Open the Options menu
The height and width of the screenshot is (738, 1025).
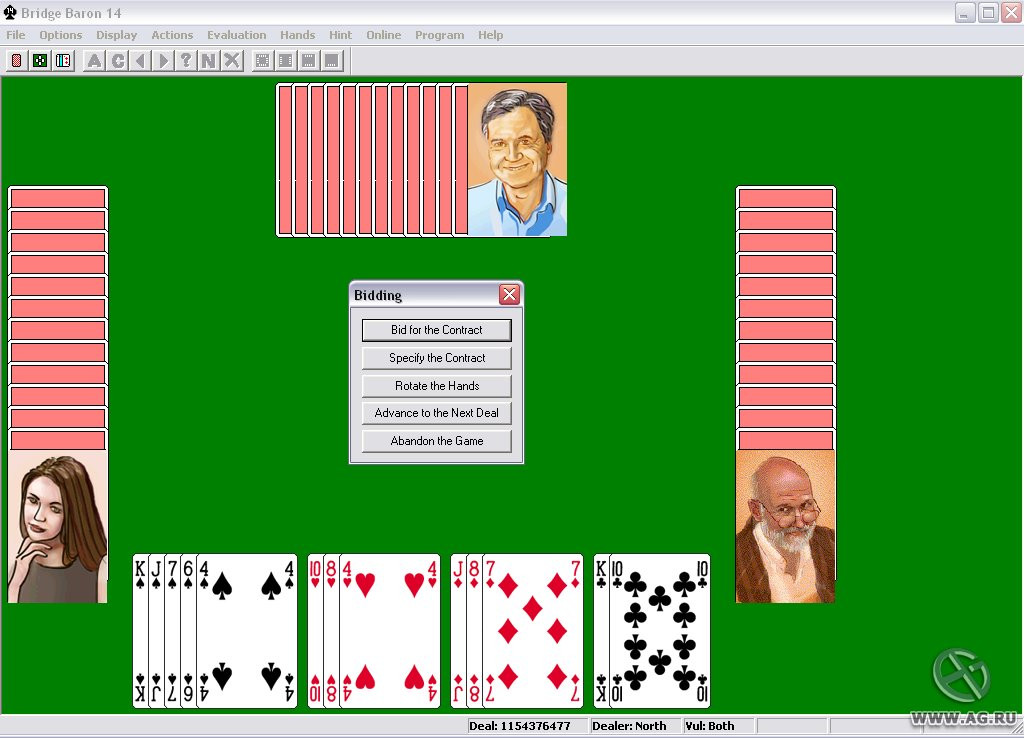(x=61, y=35)
